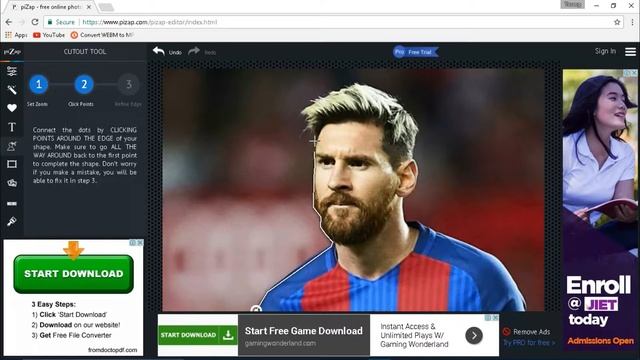Image resolution: width=640 pixels, height=360 pixels.
Task: Open a new browser tab
Action: [x=106, y=7]
